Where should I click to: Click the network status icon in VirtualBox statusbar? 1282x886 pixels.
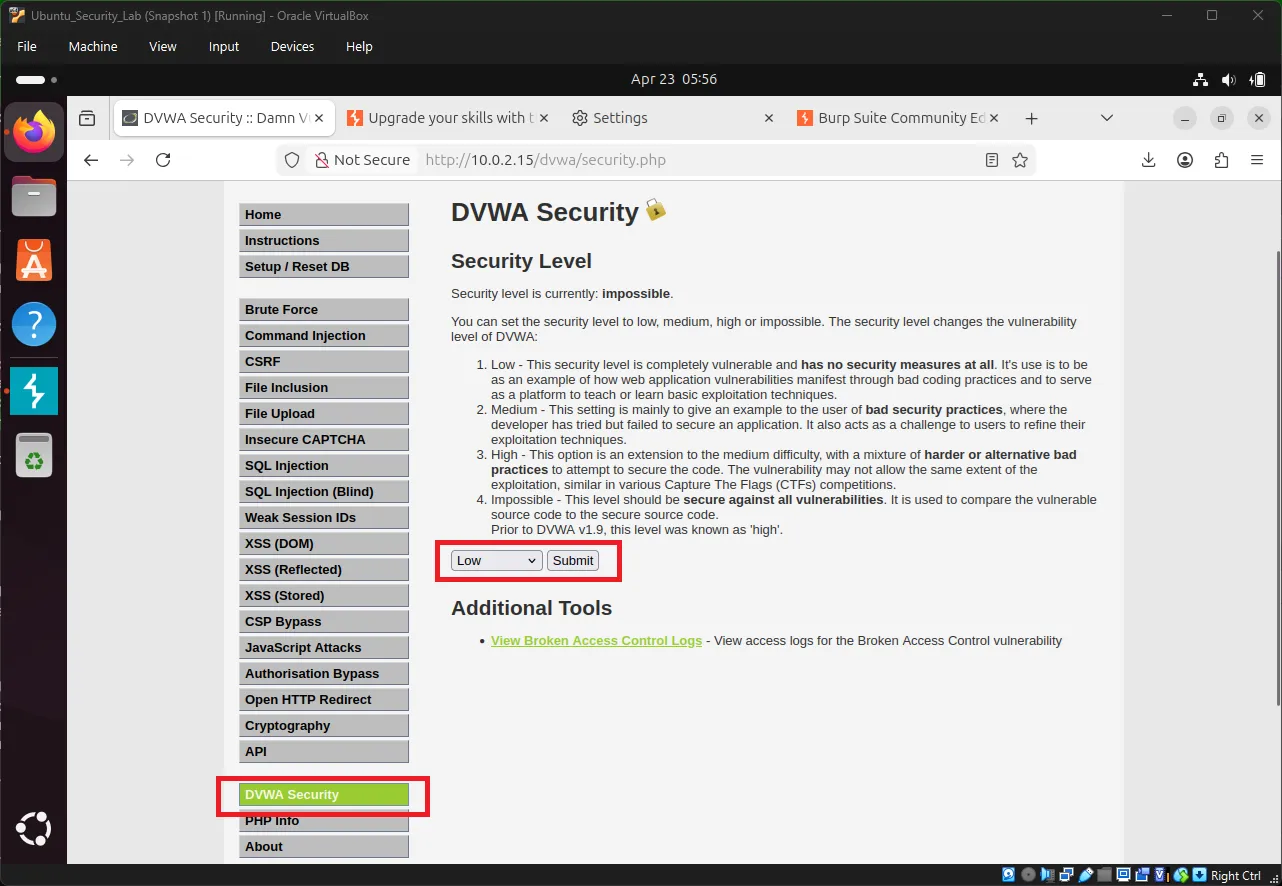(x=1066, y=874)
